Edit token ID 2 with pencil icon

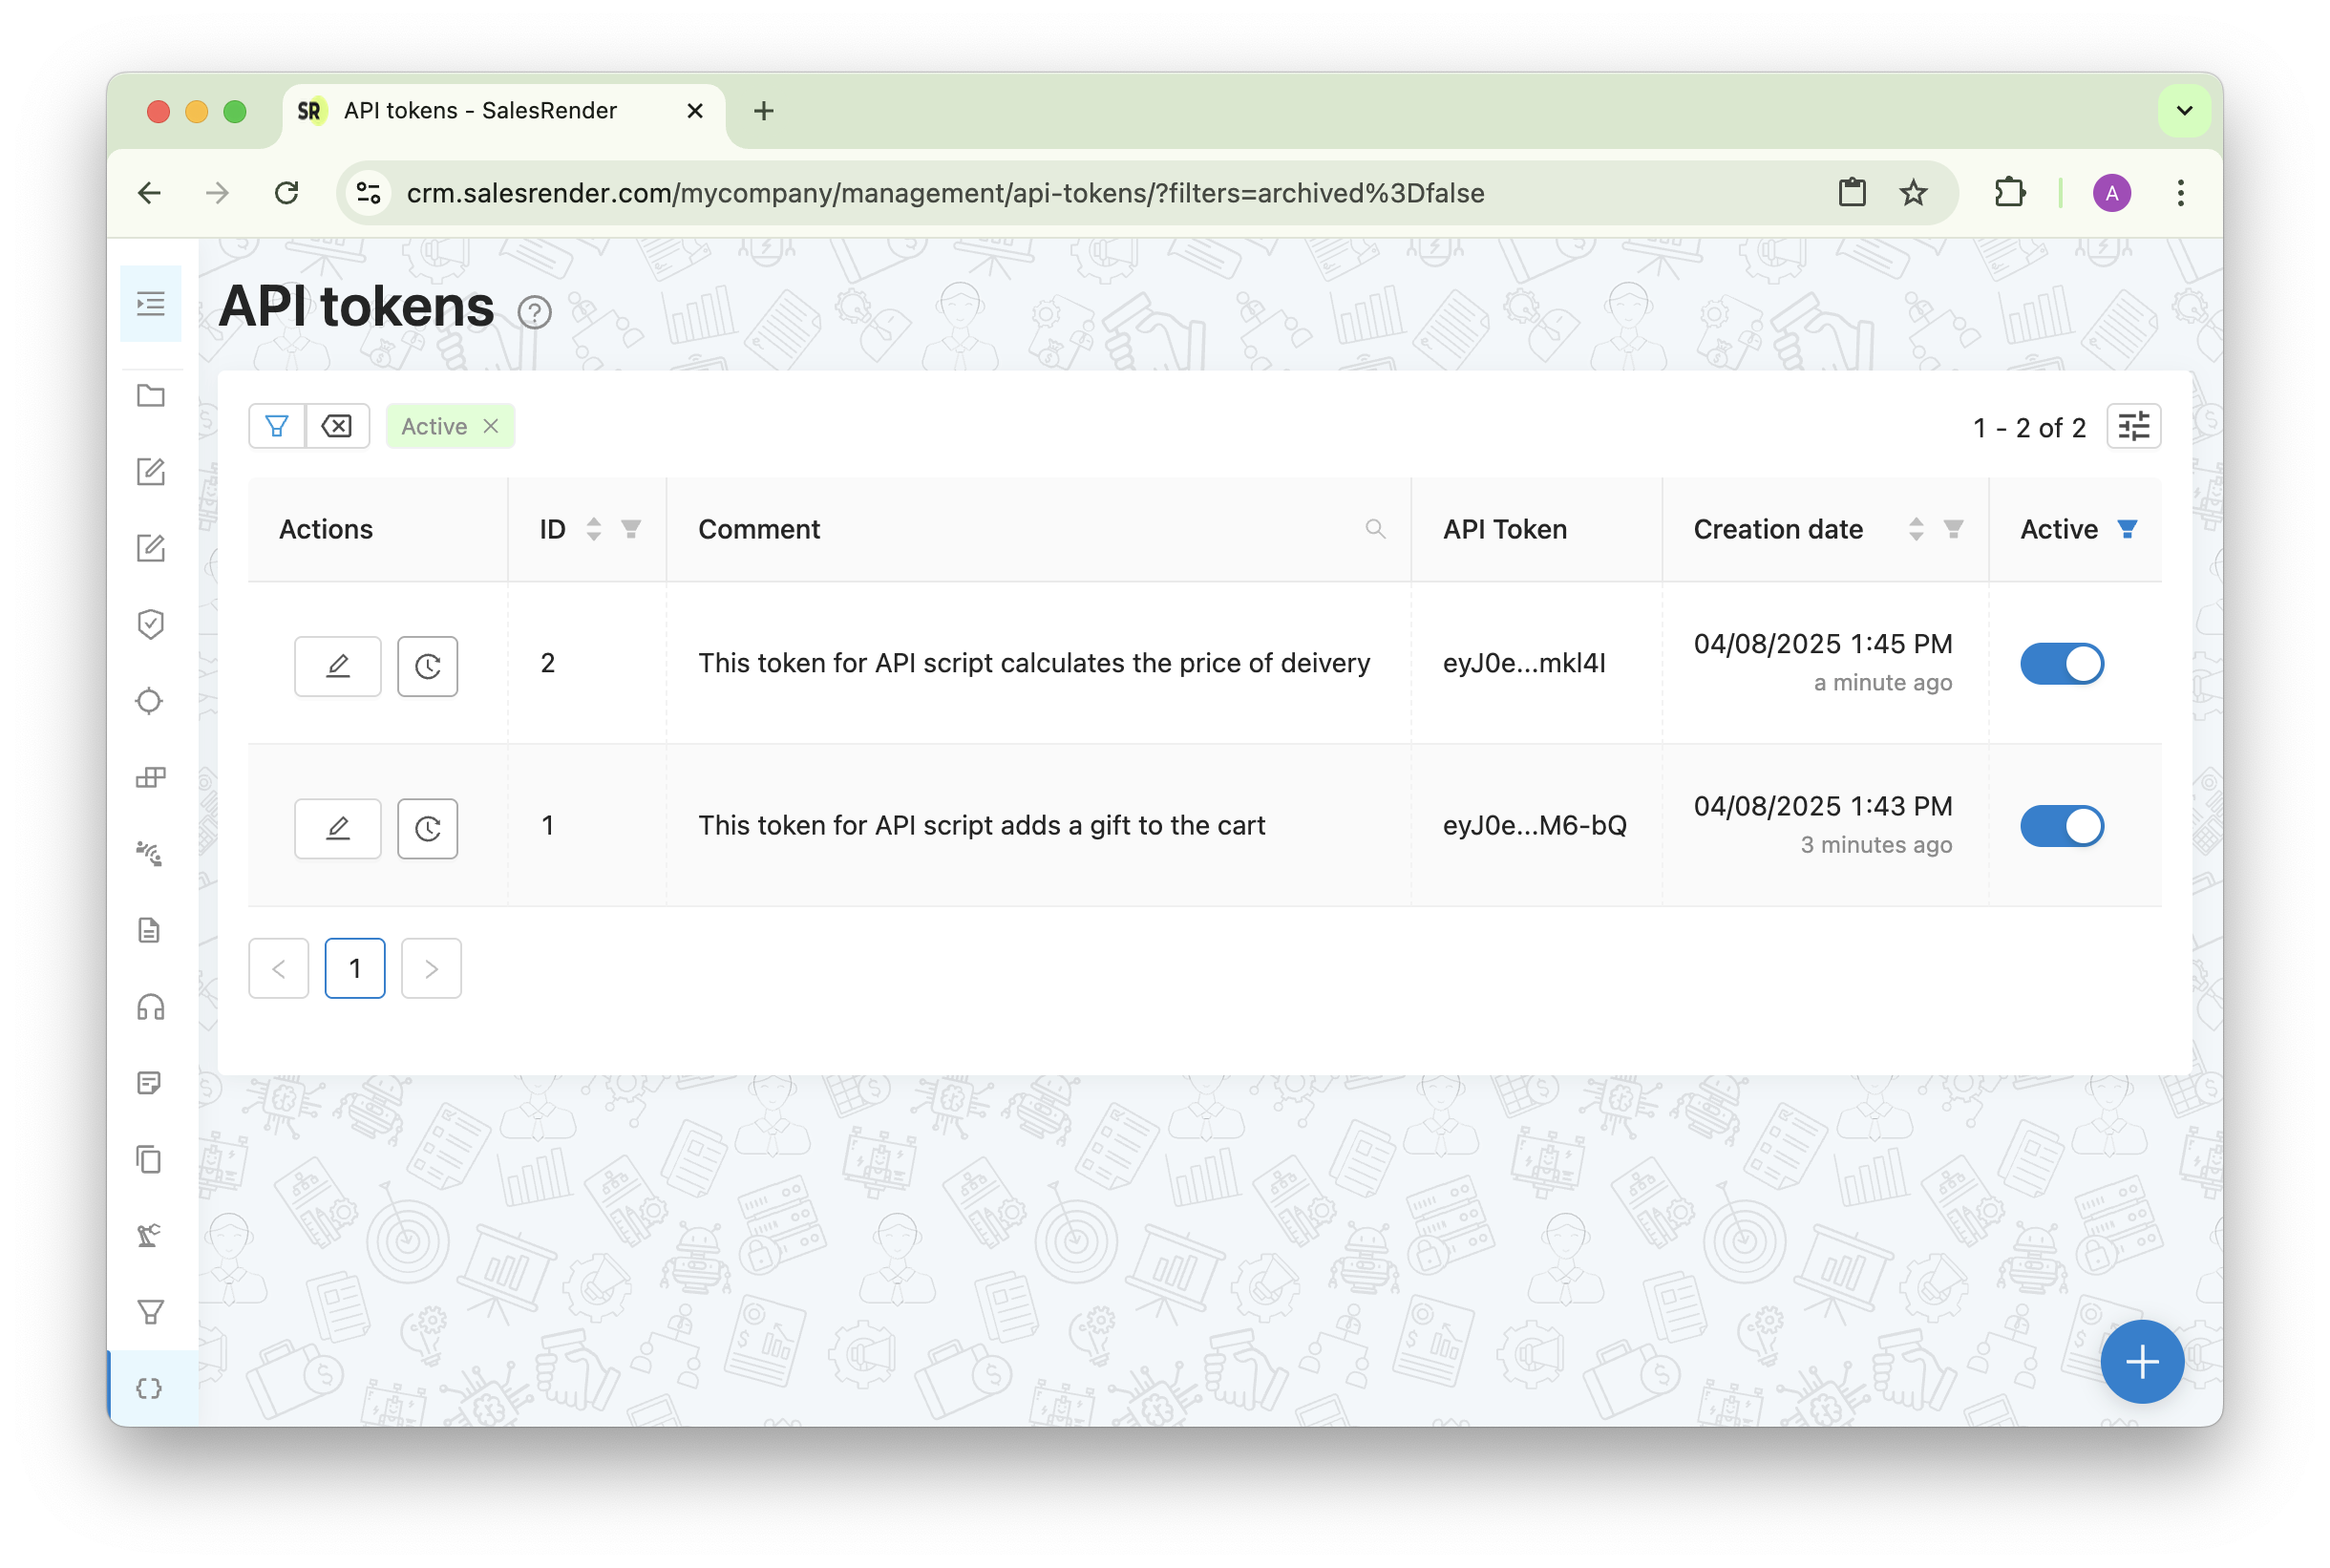click(338, 665)
